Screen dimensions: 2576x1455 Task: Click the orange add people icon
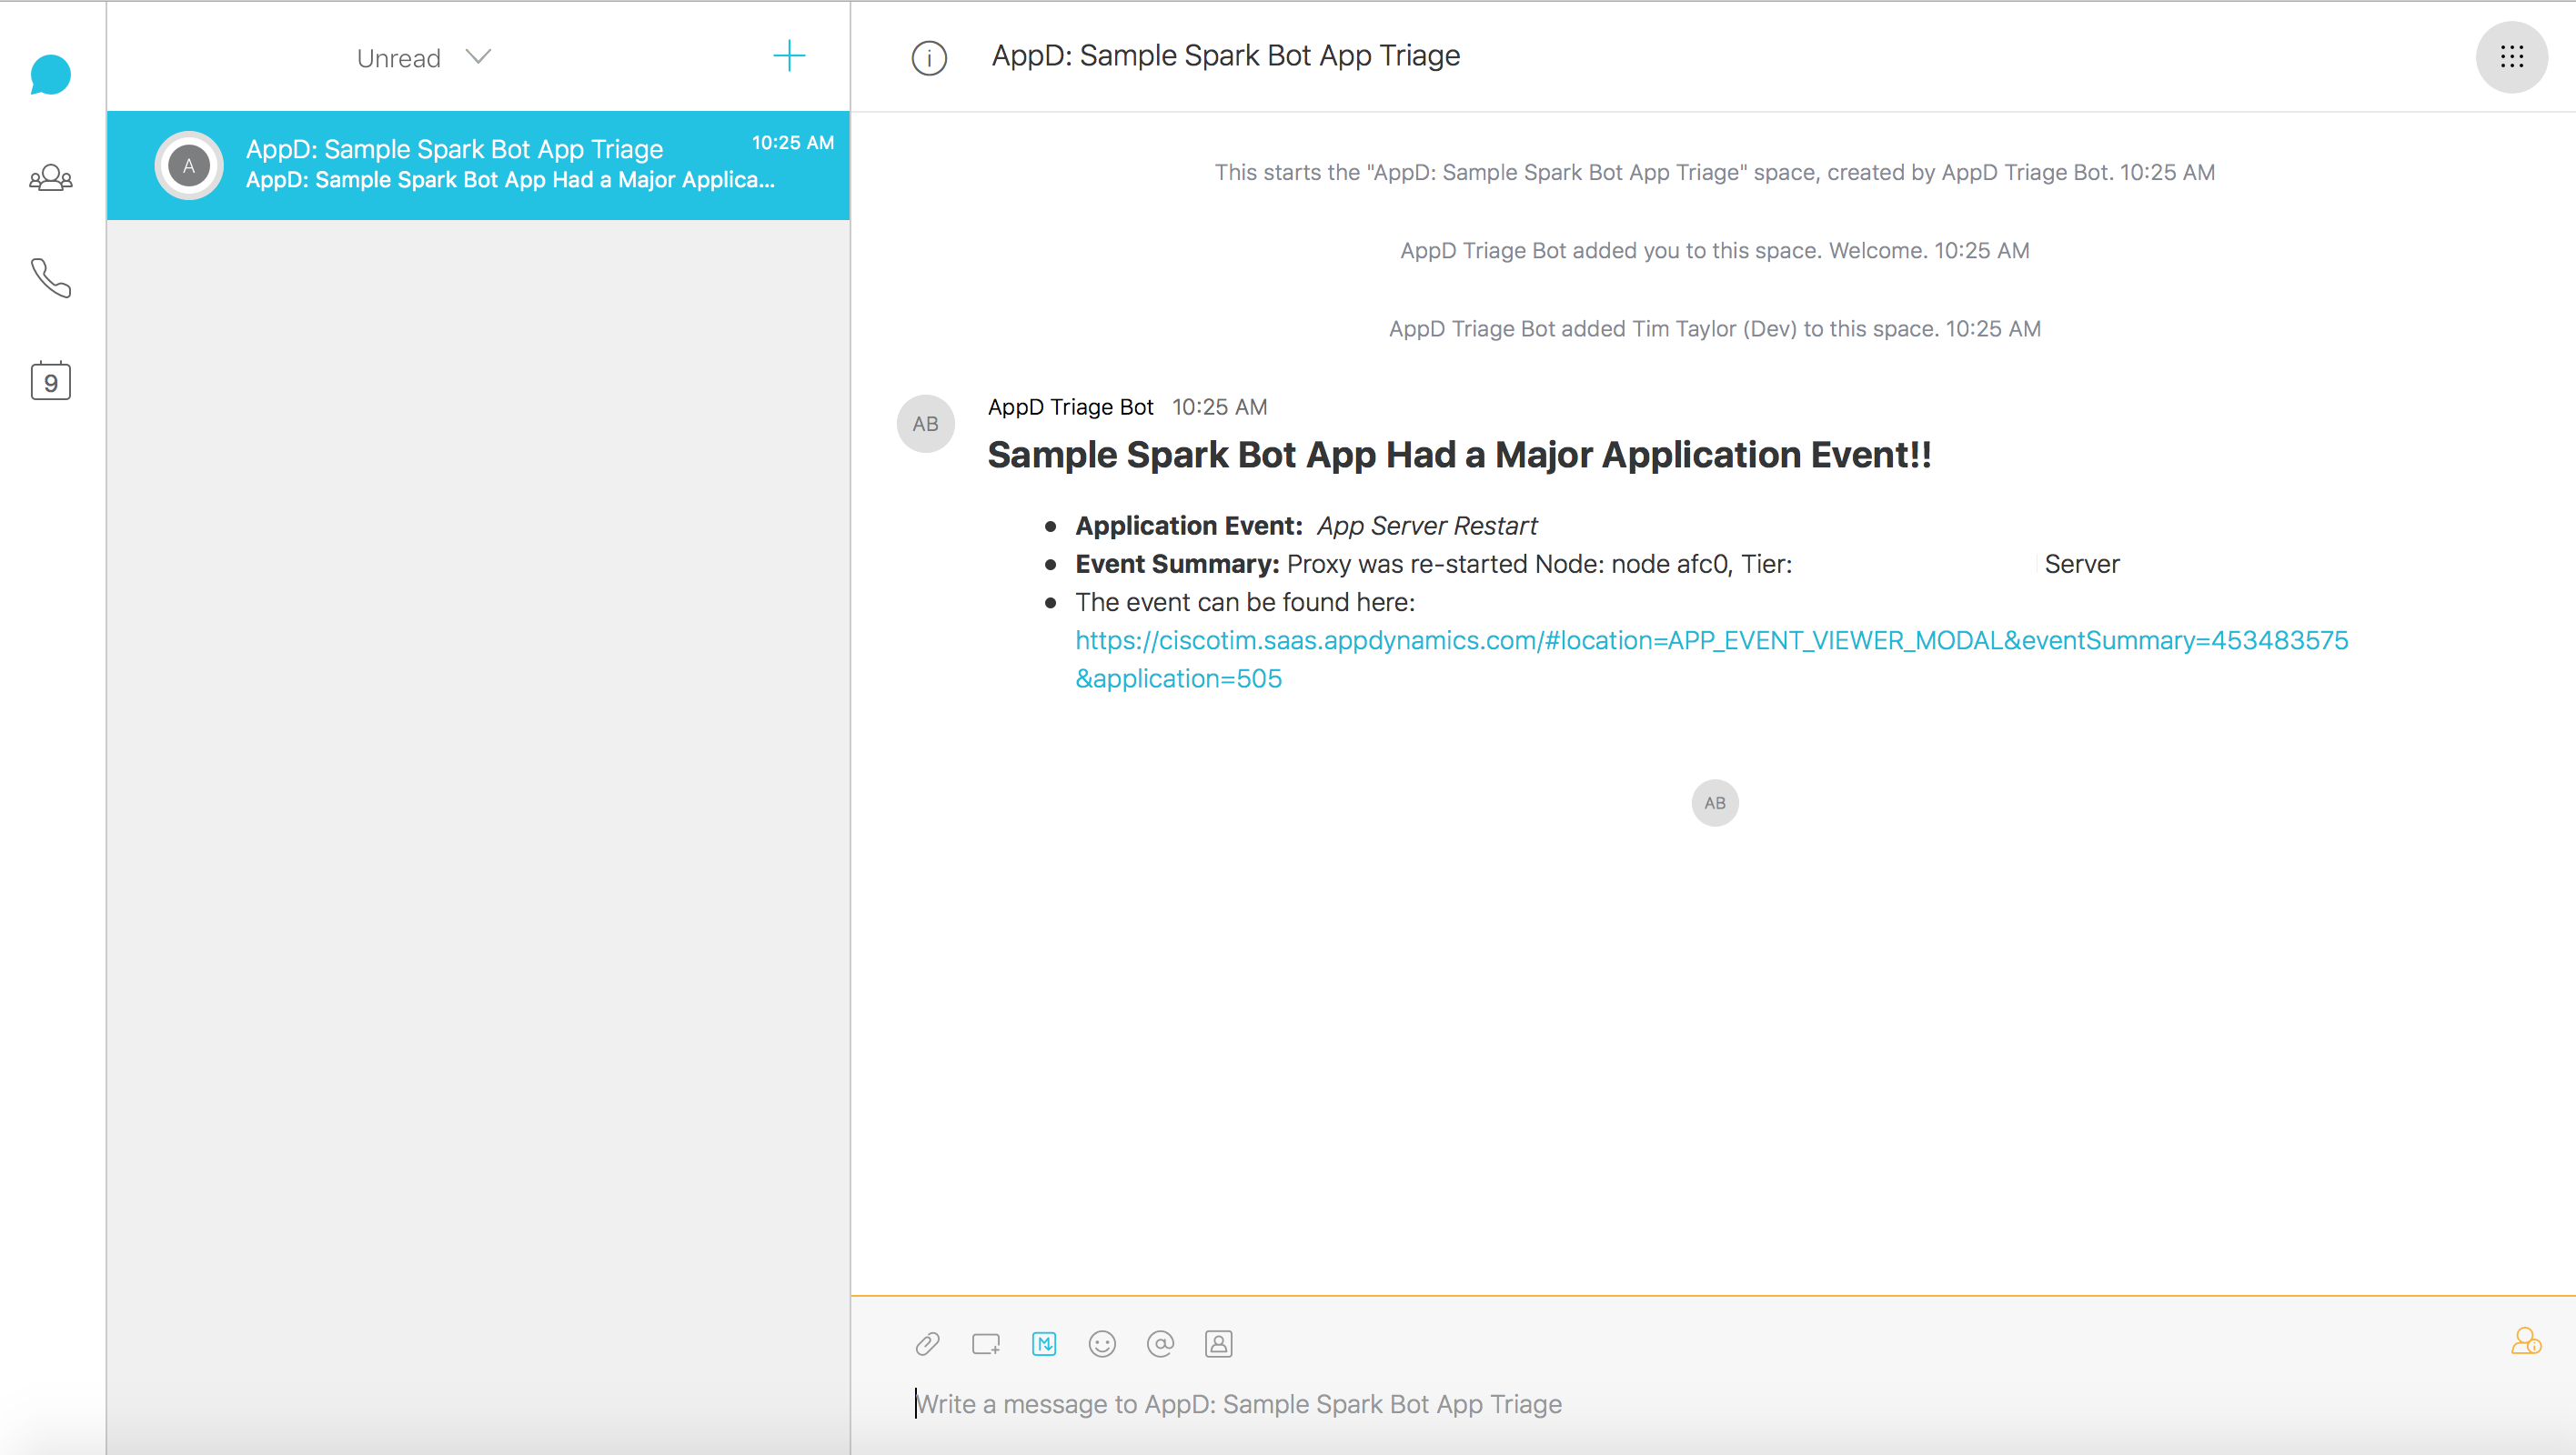click(x=2525, y=1340)
